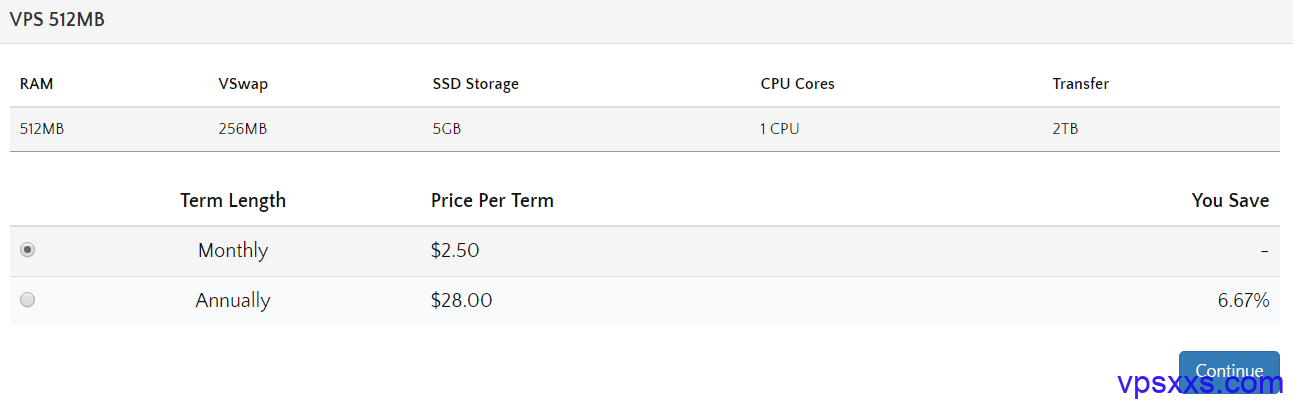This screenshot has height=405, width=1293.
Task: Click the $28.00 annual price
Action: tap(461, 300)
